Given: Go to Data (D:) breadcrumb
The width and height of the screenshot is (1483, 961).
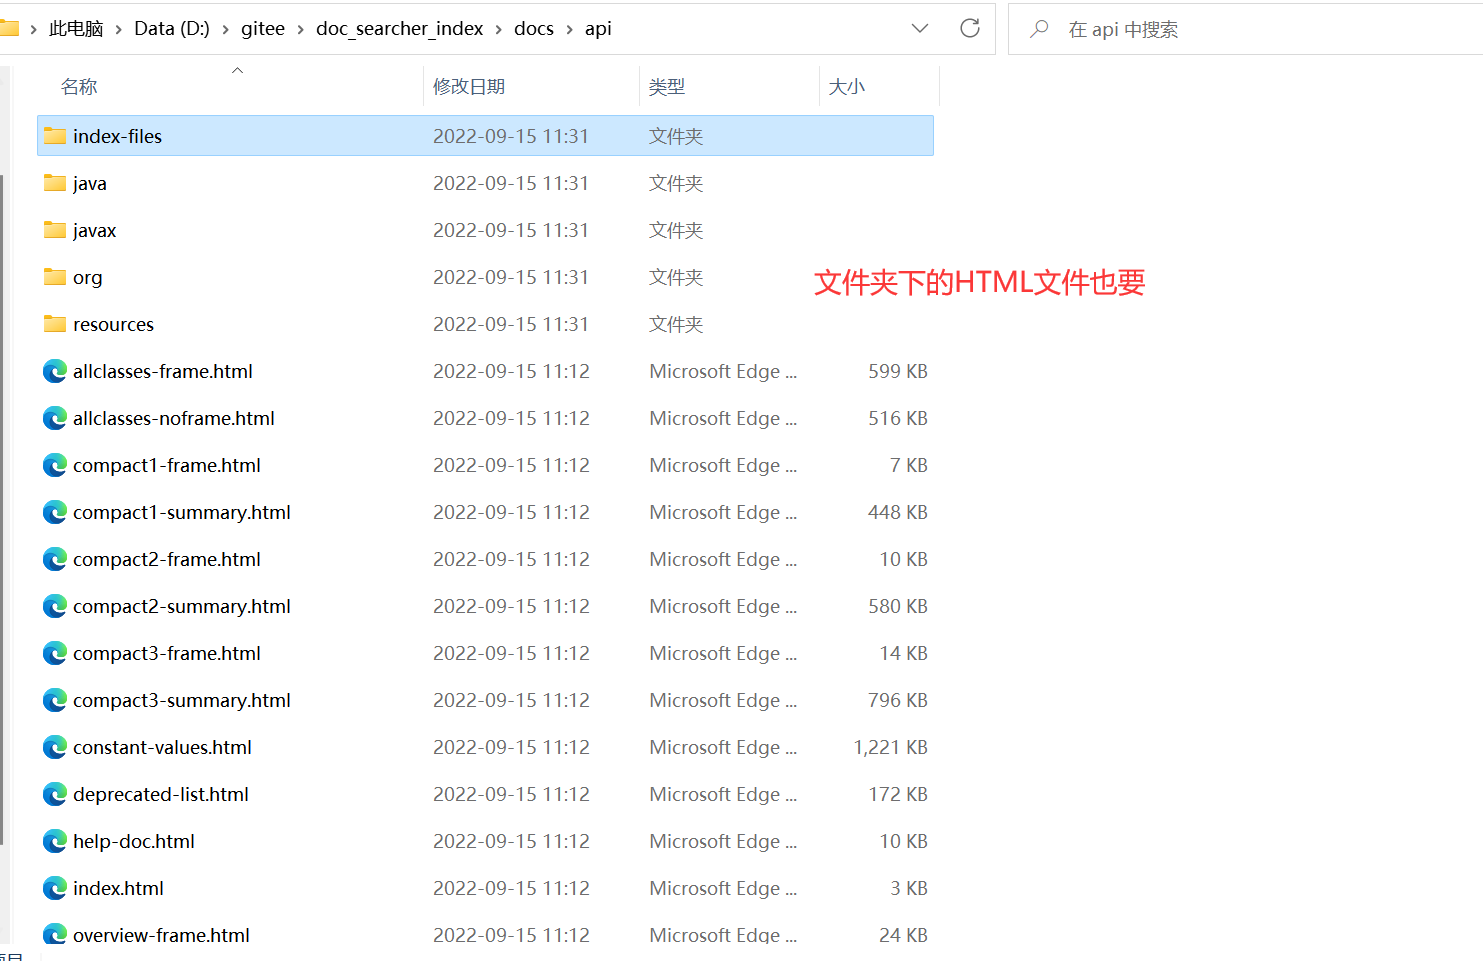Looking at the screenshot, I should point(172,29).
